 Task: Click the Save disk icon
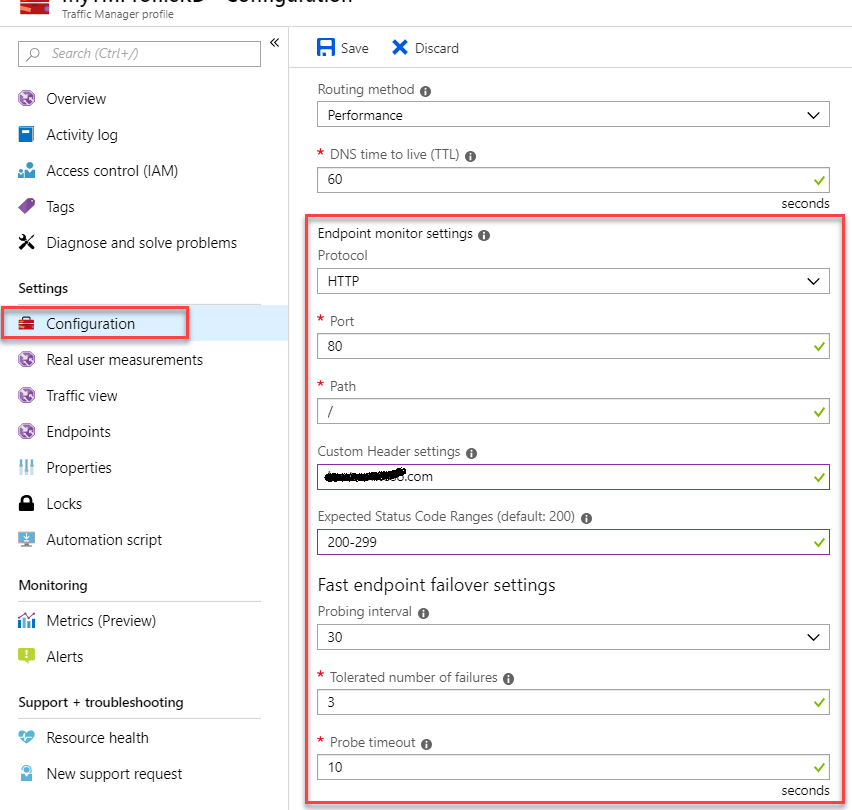coord(326,48)
